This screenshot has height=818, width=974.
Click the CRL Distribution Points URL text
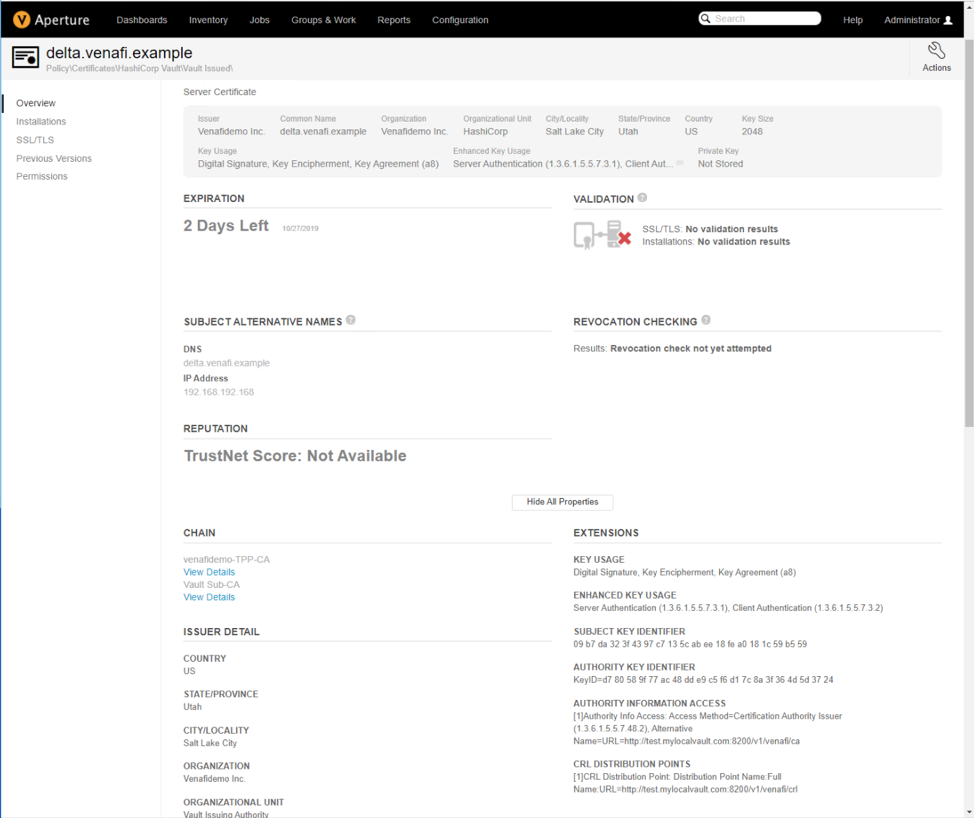coord(685,783)
